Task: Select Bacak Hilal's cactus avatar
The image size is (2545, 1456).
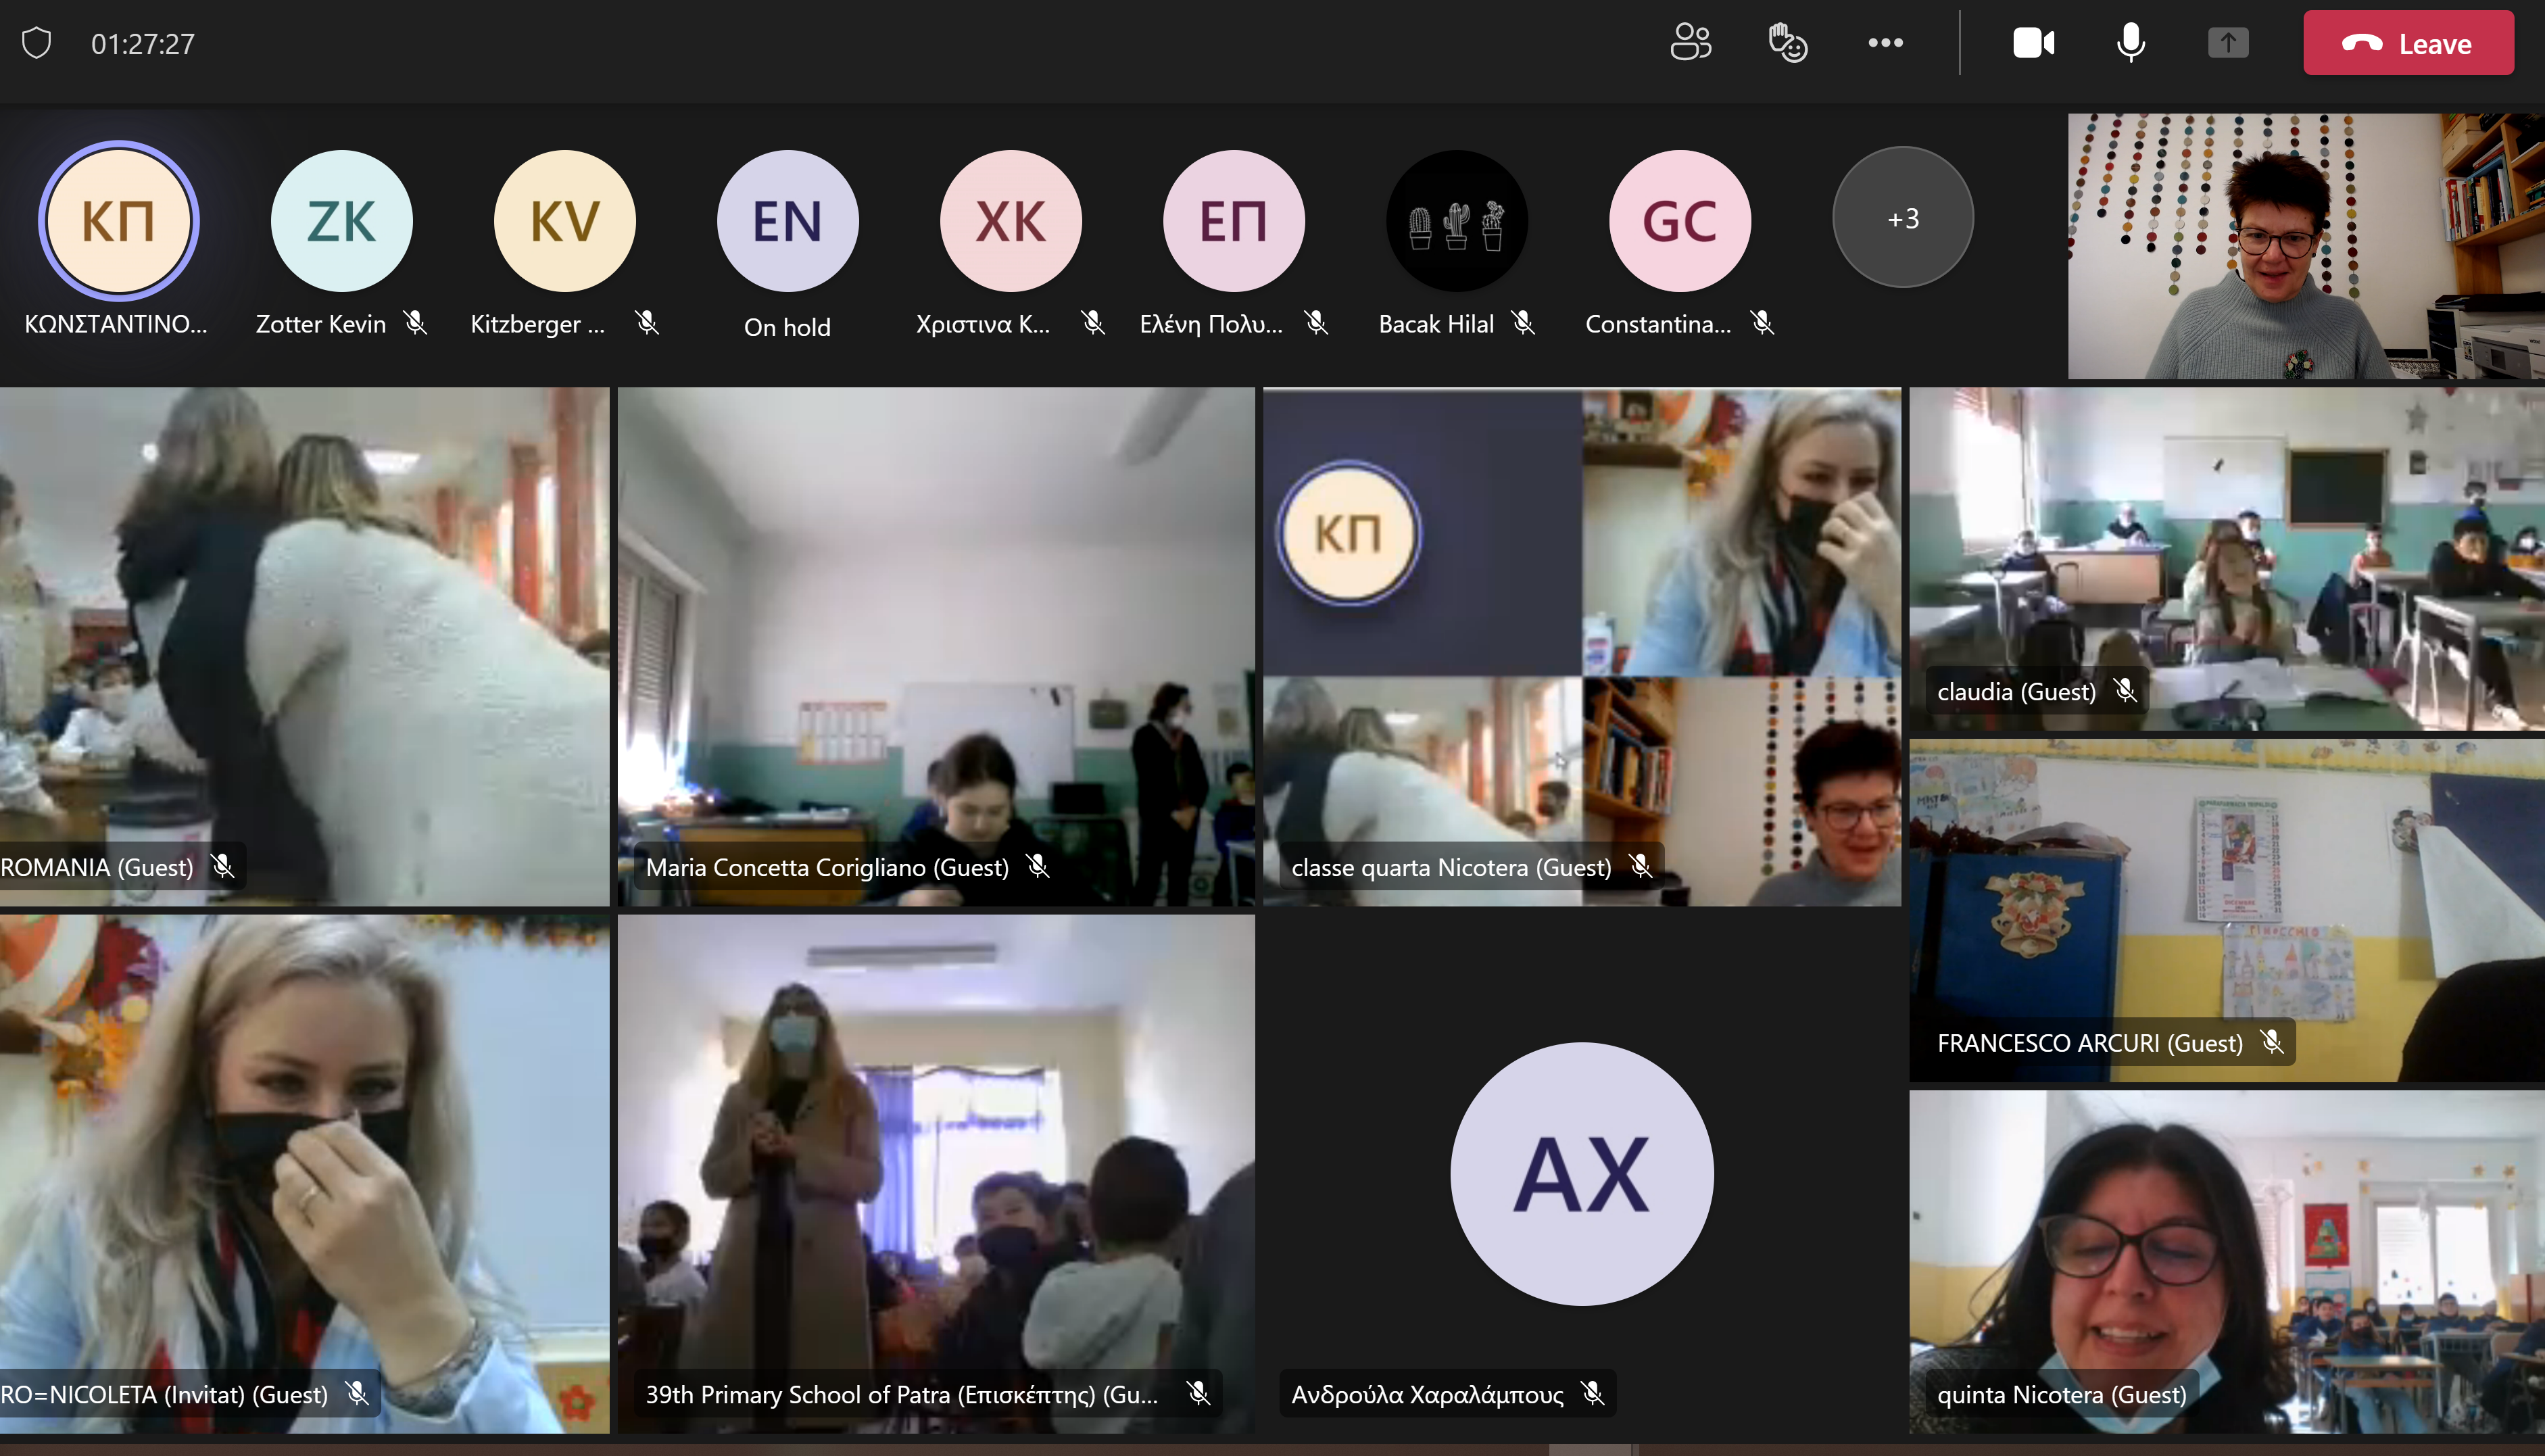Action: [x=1456, y=220]
